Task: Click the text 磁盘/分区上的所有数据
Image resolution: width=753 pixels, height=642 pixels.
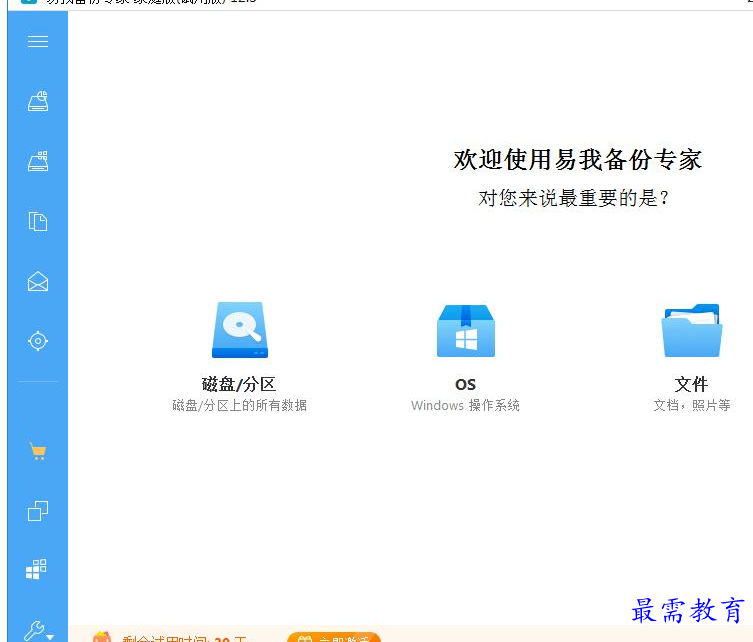Action: pyautogui.click(x=239, y=405)
